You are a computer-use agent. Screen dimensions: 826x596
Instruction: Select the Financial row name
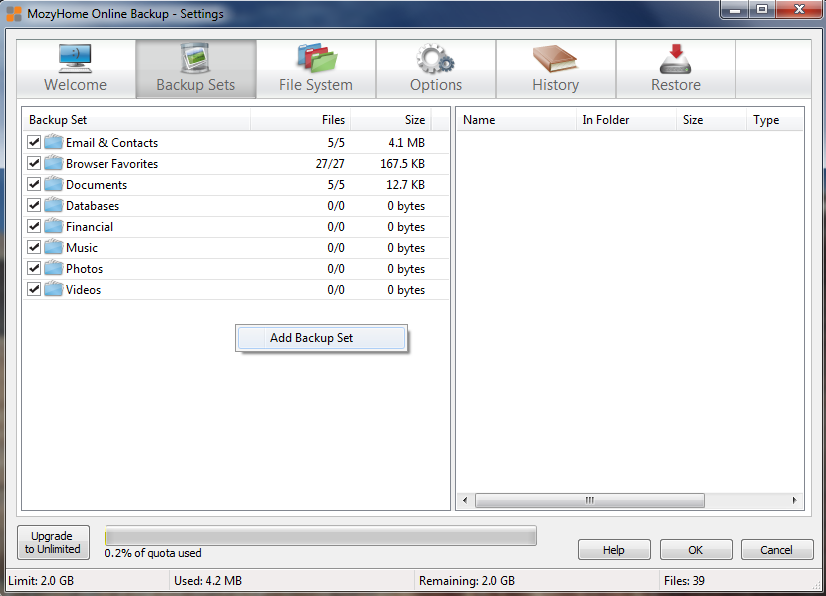click(90, 227)
